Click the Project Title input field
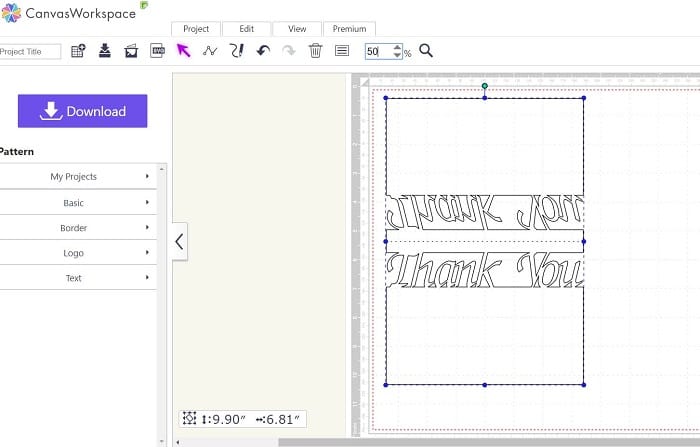Viewport: 700px width, 447px height. click(x=30, y=51)
